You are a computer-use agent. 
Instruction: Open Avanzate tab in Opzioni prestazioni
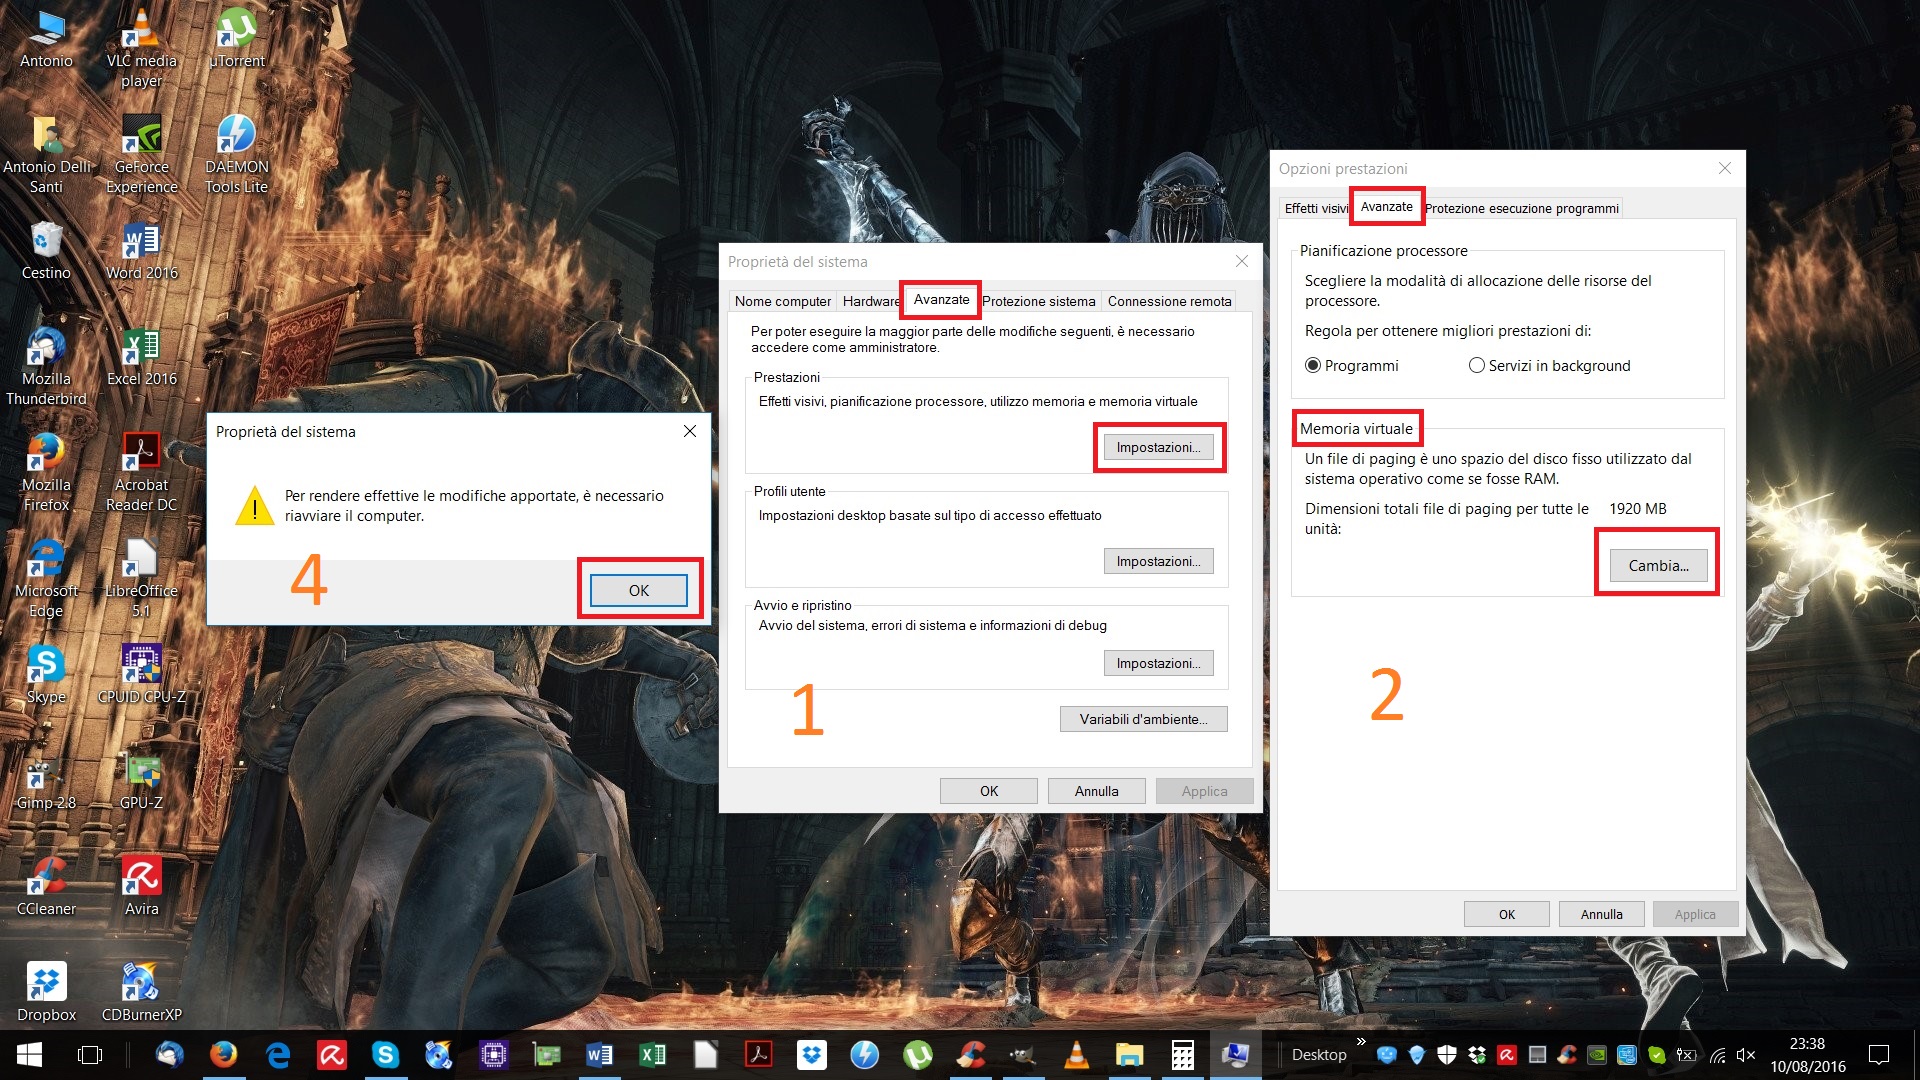(1386, 207)
